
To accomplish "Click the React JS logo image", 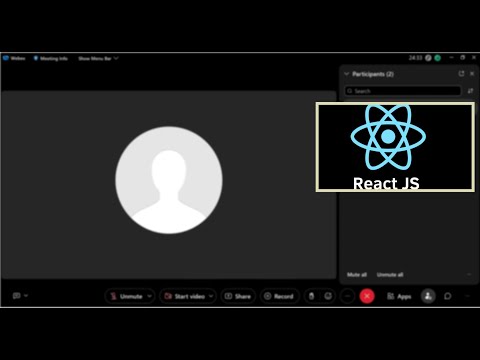I will [x=395, y=147].
